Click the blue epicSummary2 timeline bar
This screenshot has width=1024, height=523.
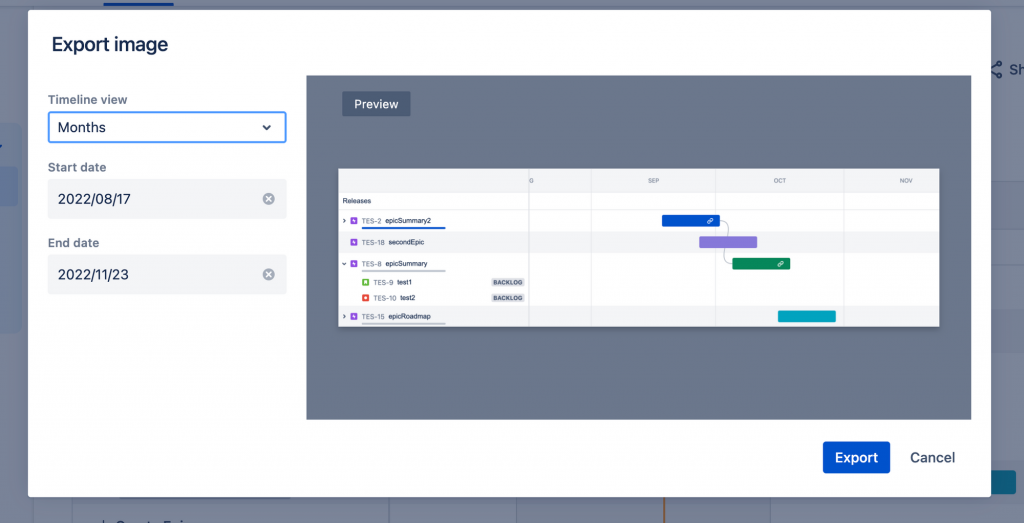tap(691, 221)
